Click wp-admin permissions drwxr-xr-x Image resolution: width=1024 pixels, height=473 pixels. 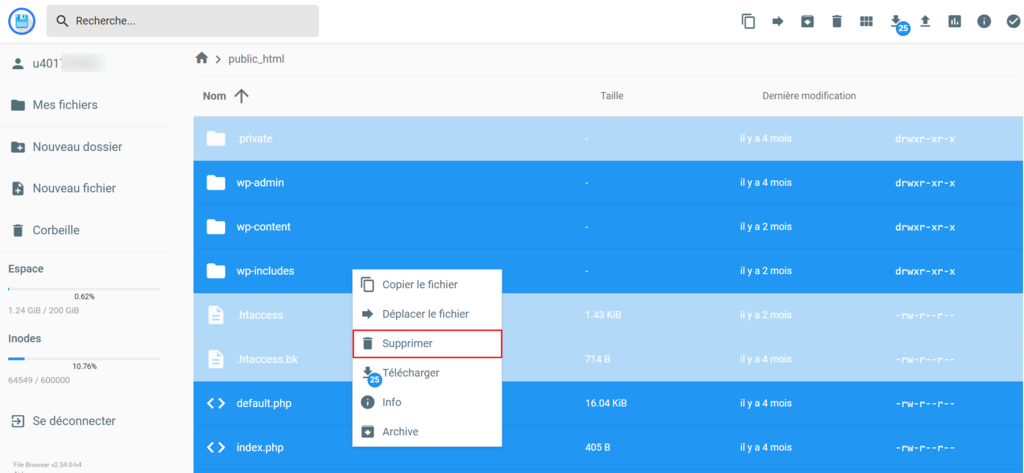tap(925, 183)
